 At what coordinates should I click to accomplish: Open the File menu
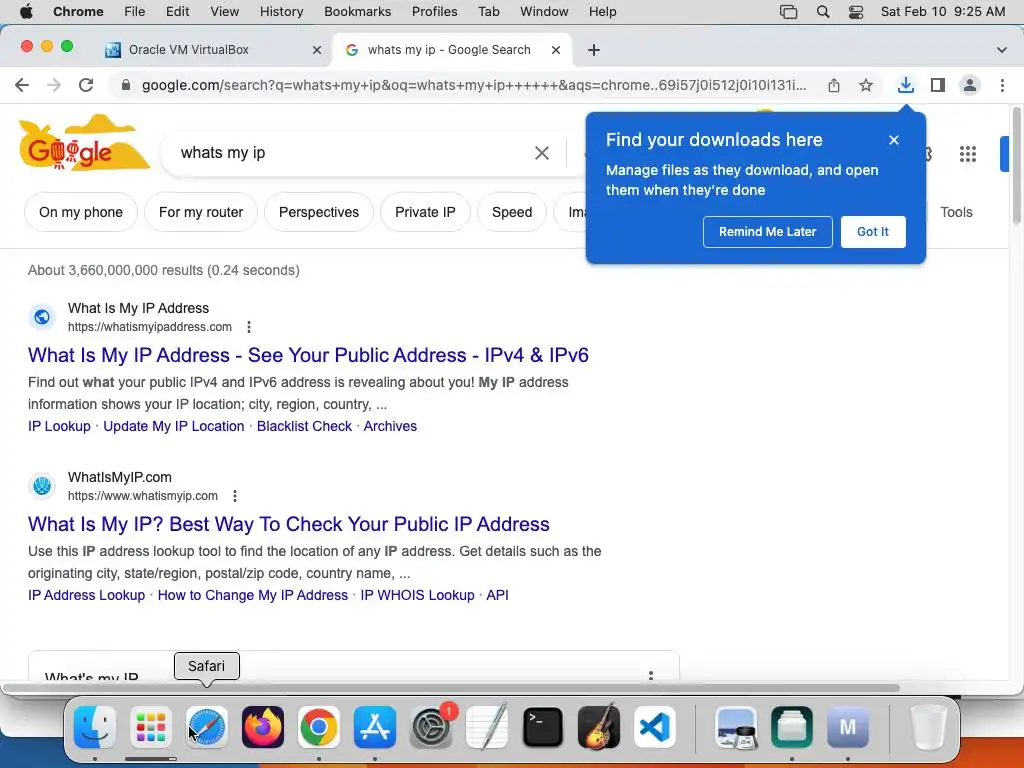[135, 12]
